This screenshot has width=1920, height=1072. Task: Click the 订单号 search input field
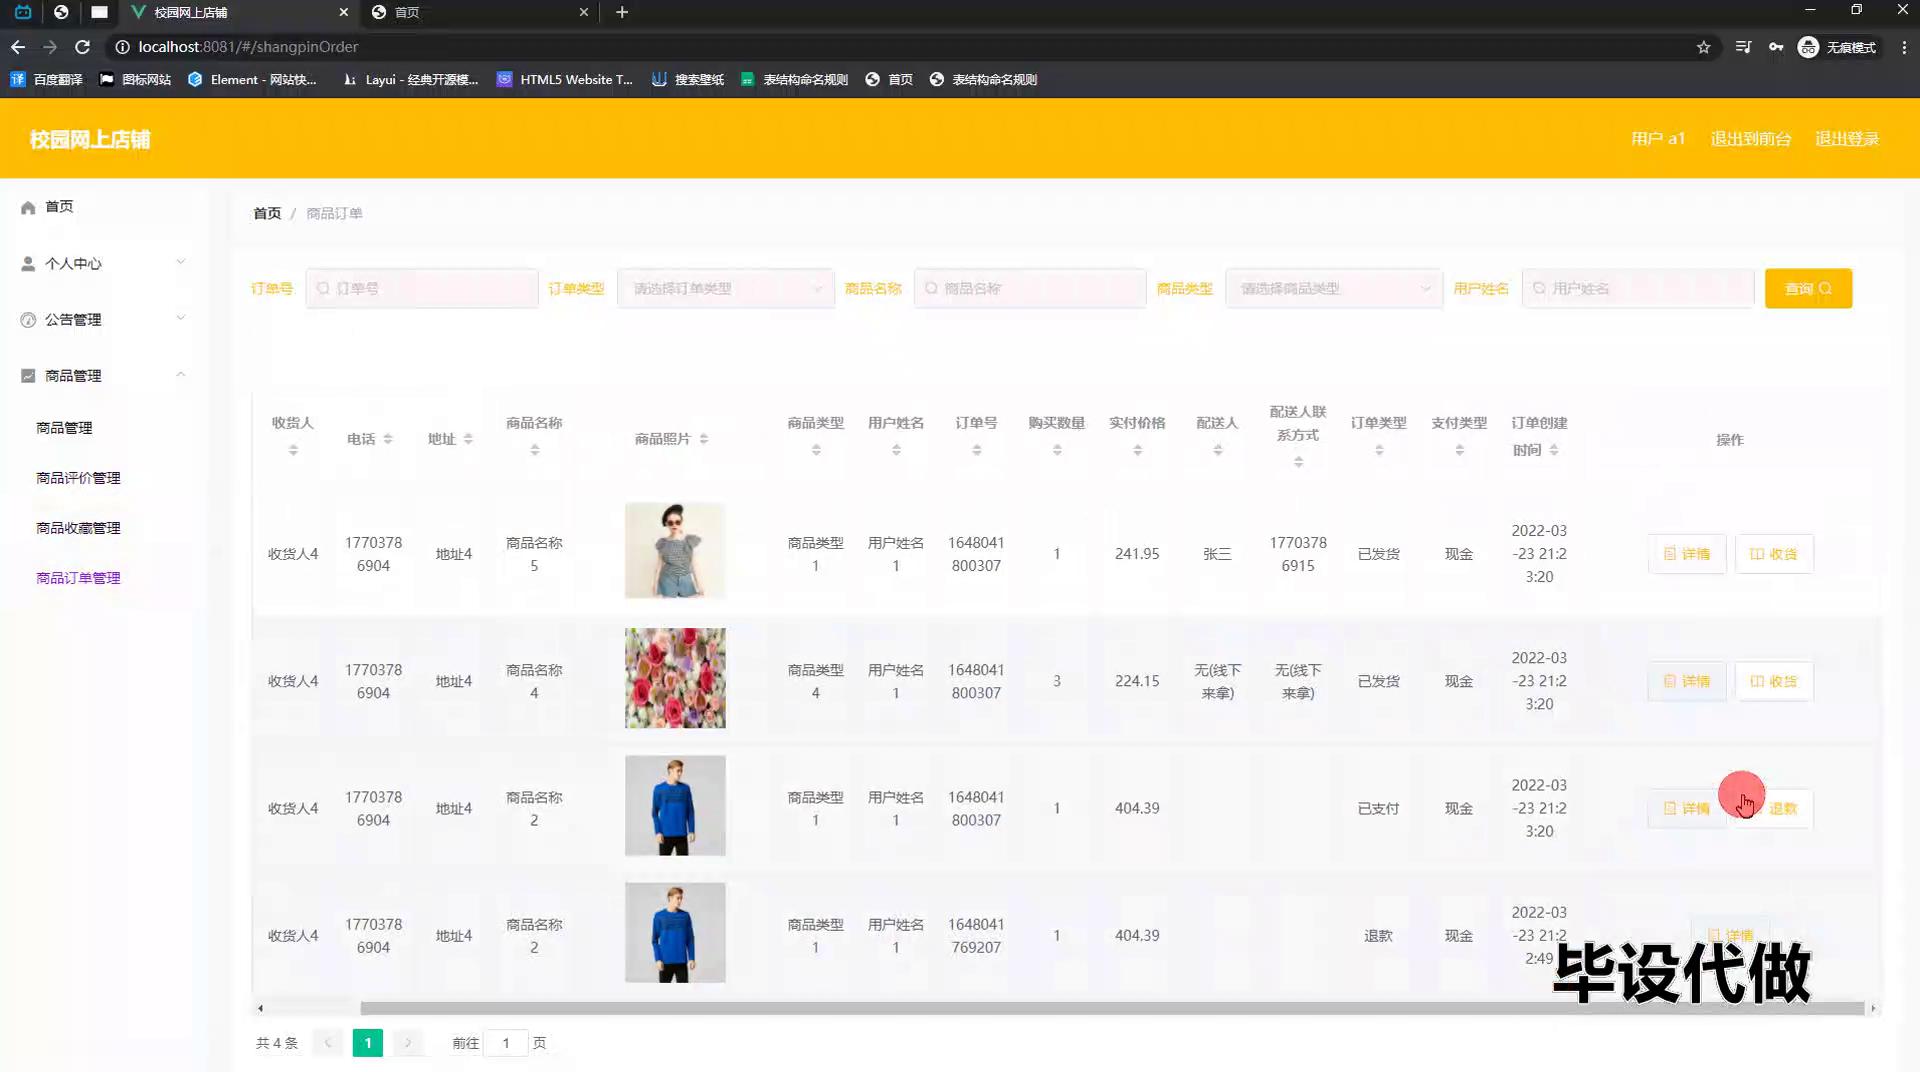tap(423, 289)
